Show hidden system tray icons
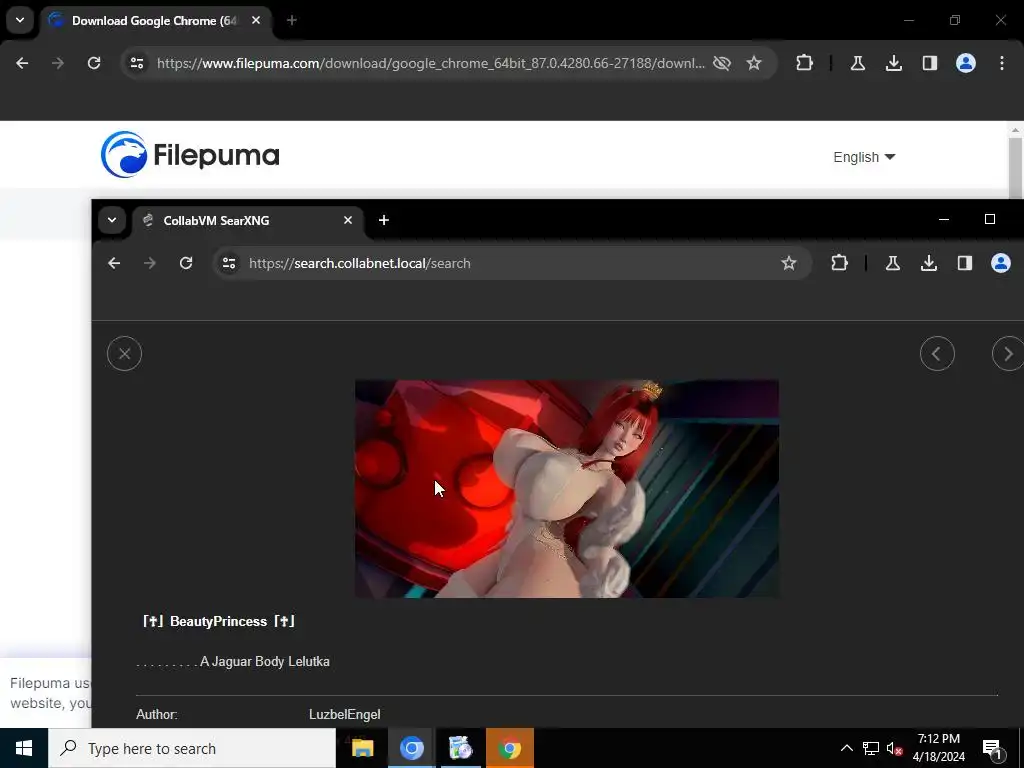1024x768 pixels. (x=846, y=748)
